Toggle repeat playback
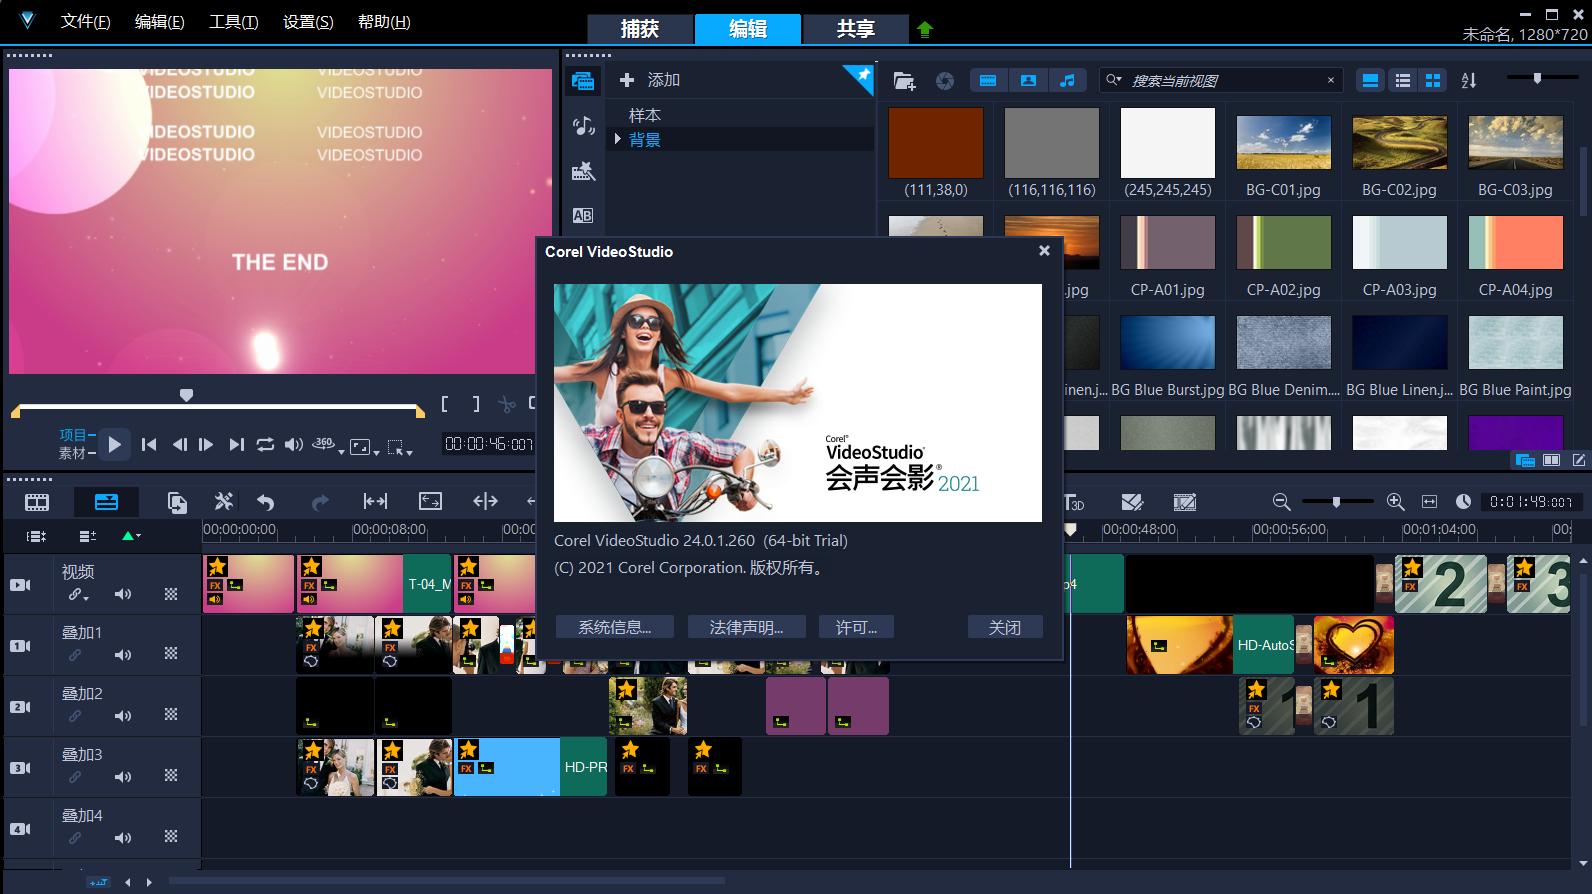Viewport: 1592px width, 894px height. [x=265, y=445]
